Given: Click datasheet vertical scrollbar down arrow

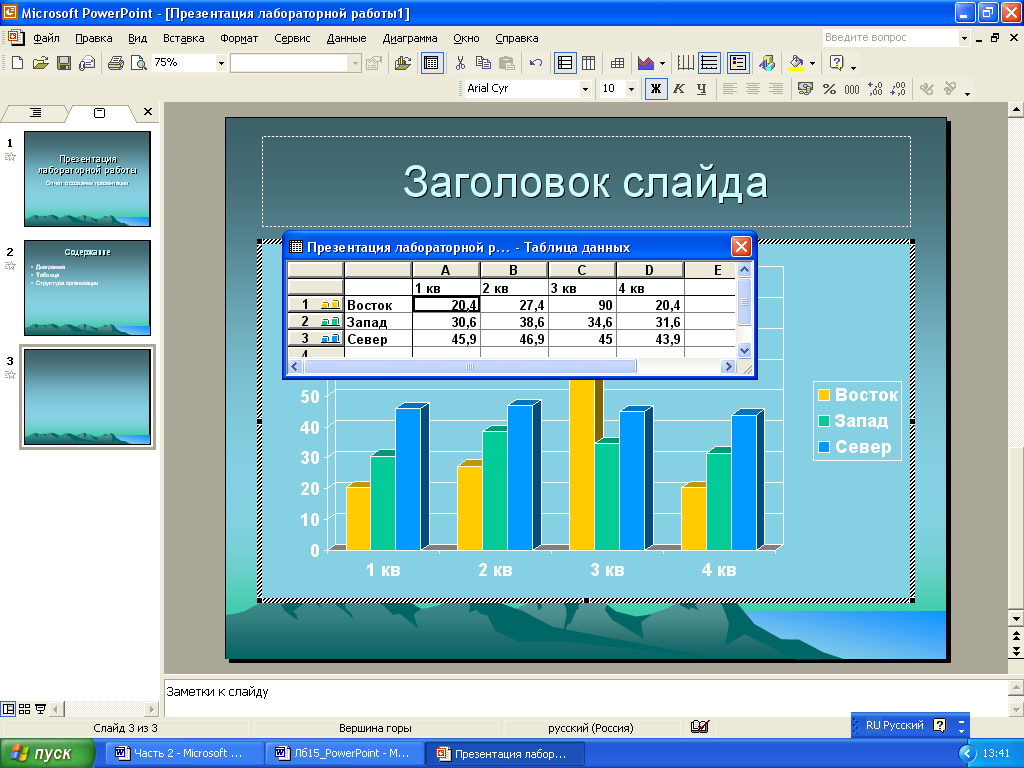Looking at the screenshot, I should (744, 351).
